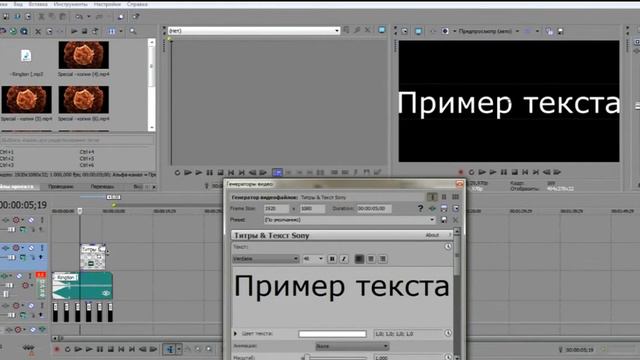The image size is (640, 360).
Task: Copy preview snapshot to clipboard
Action: click(549, 31)
